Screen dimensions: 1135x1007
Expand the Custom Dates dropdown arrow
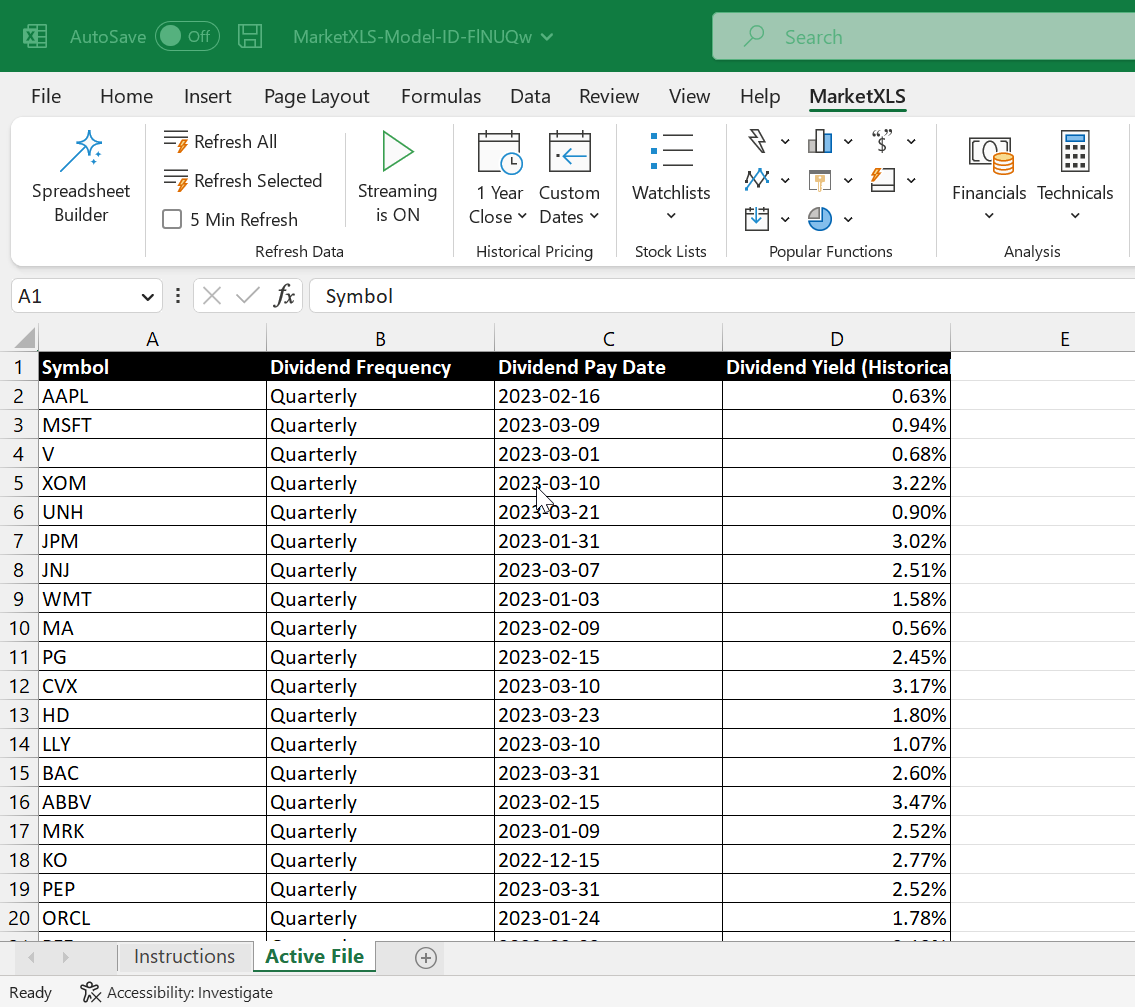click(594, 216)
